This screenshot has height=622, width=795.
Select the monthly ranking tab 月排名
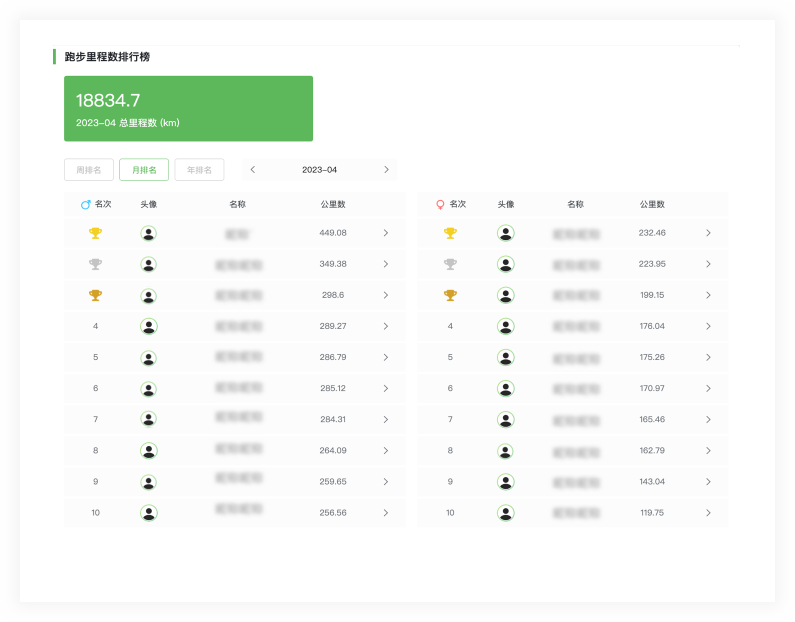(144, 170)
